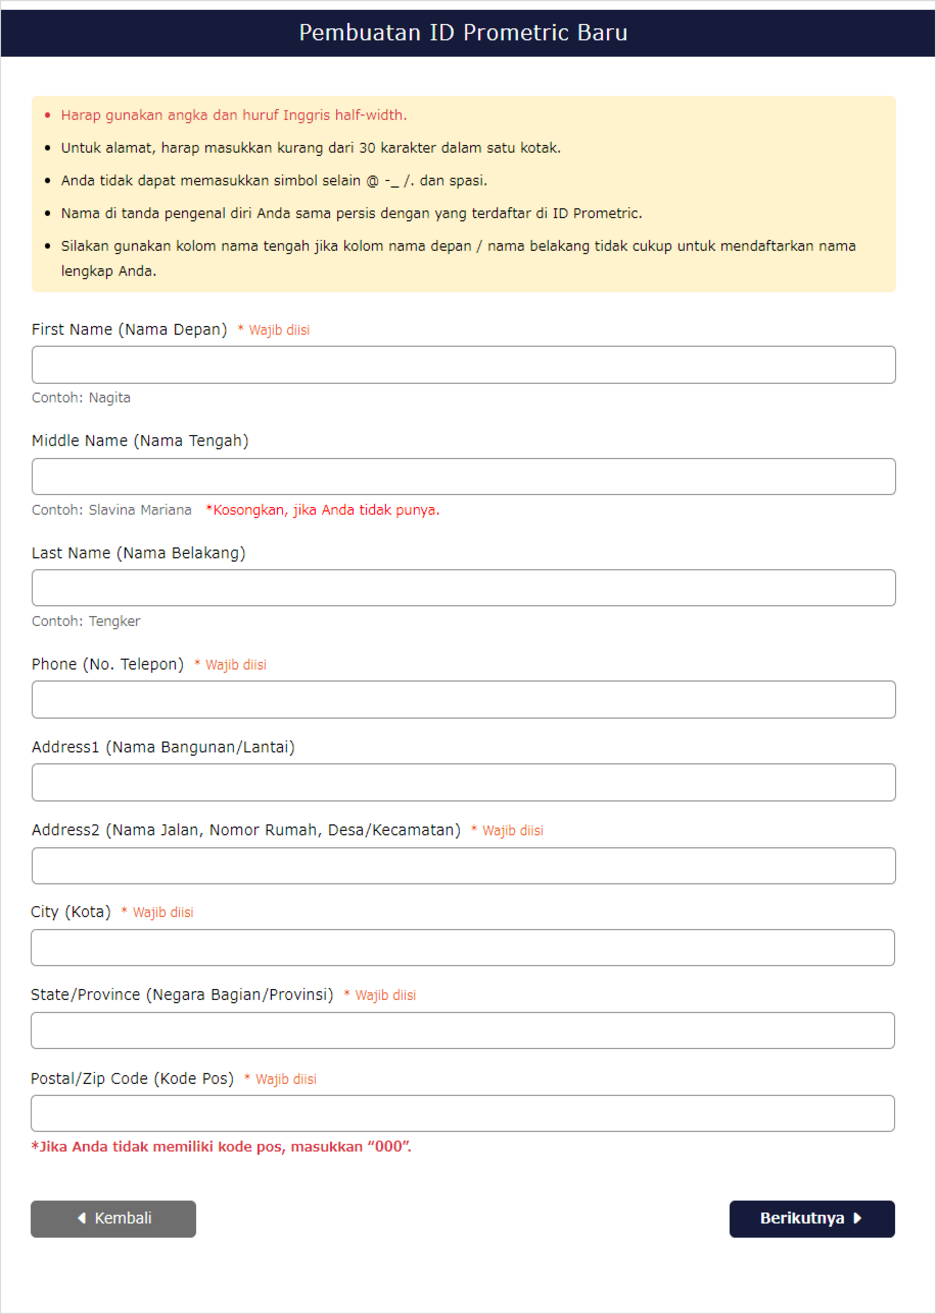Screen dimensions: 936x1314
Task: Click the red postal code "000" note
Action: click(221, 1147)
